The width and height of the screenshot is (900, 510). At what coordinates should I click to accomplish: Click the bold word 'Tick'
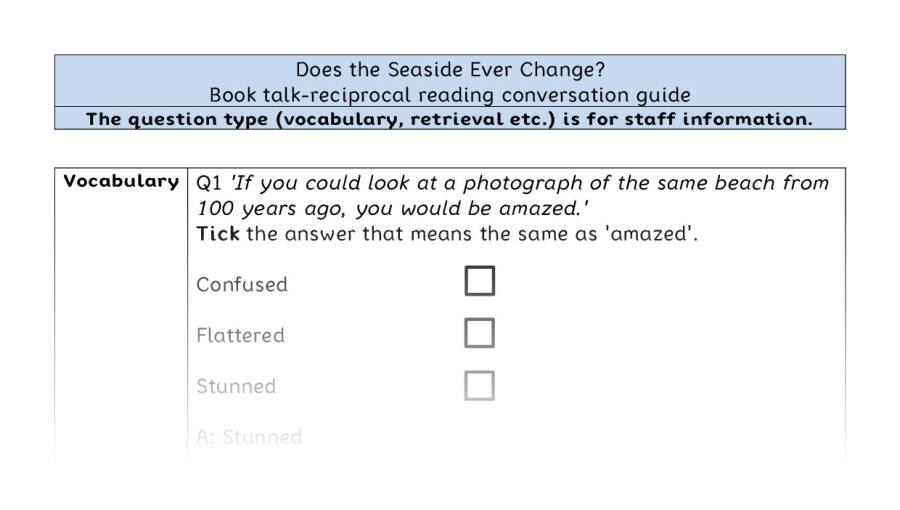pos(218,233)
